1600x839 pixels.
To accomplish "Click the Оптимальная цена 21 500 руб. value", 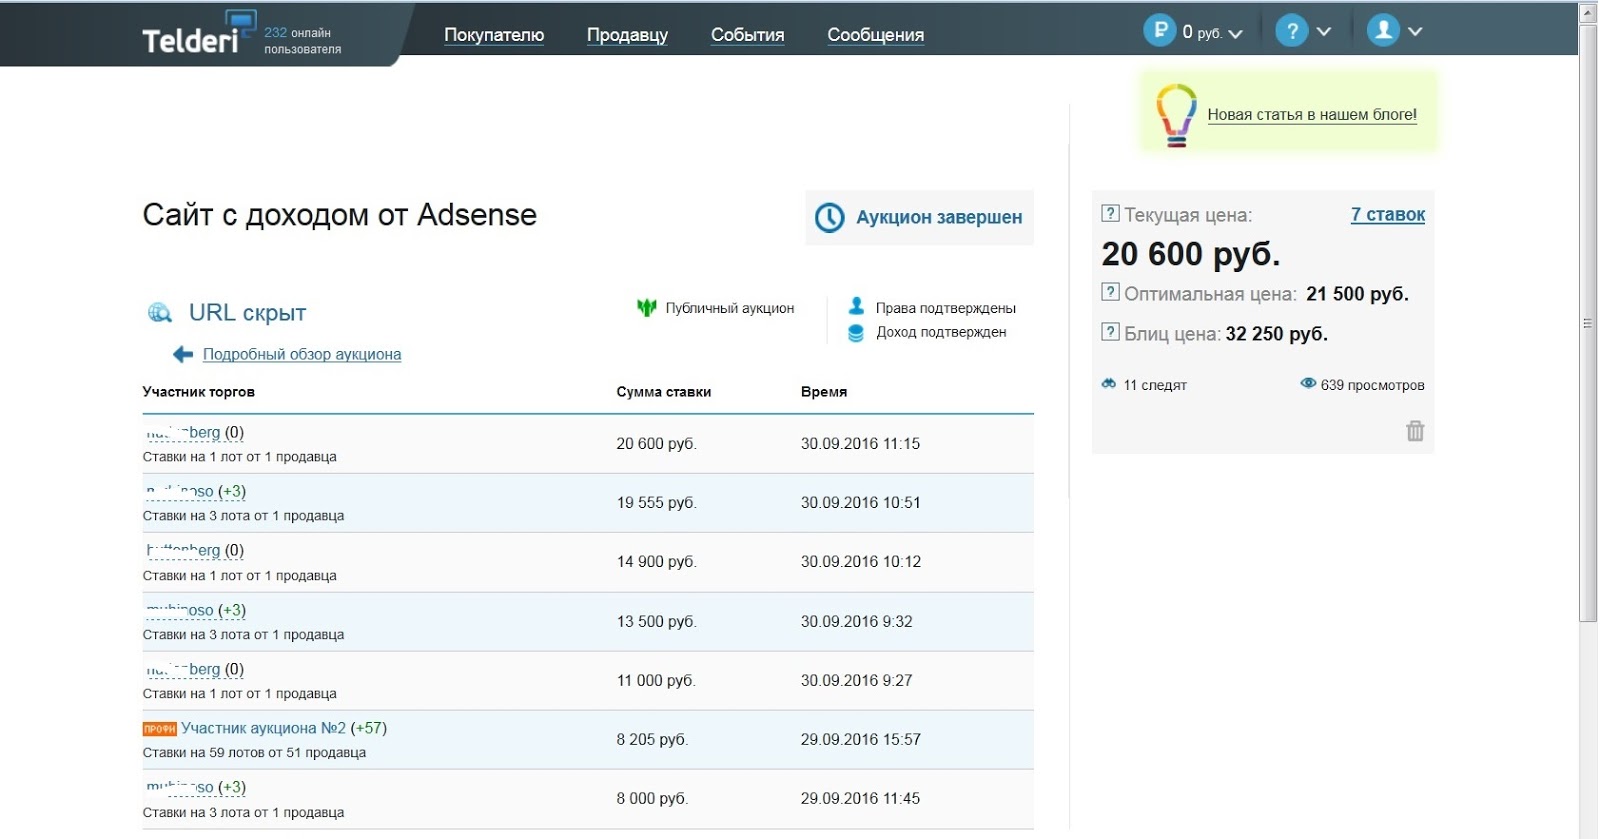I will click(x=1357, y=294).
